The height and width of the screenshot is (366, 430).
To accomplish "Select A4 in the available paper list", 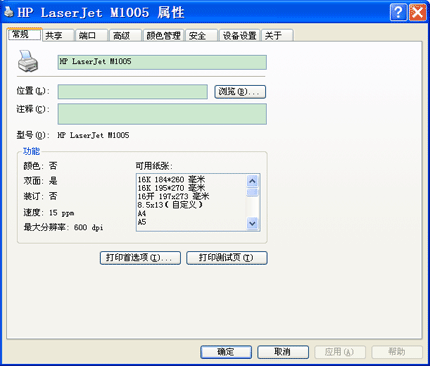I will (x=142, y=213).
